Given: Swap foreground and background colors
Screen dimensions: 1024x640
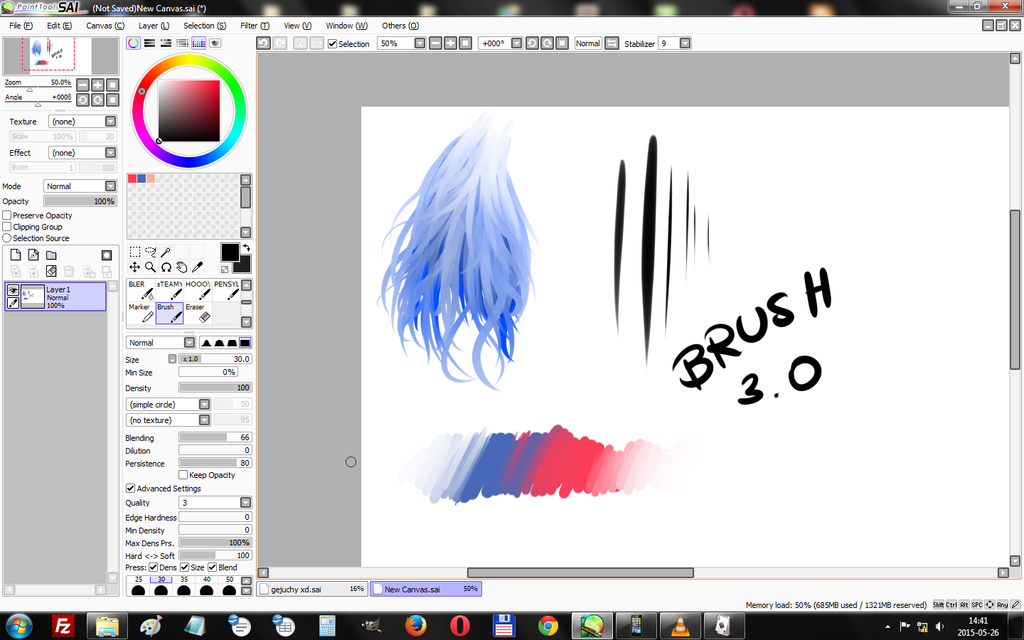Looking at the screenshot, I should (x=246, y=248).
